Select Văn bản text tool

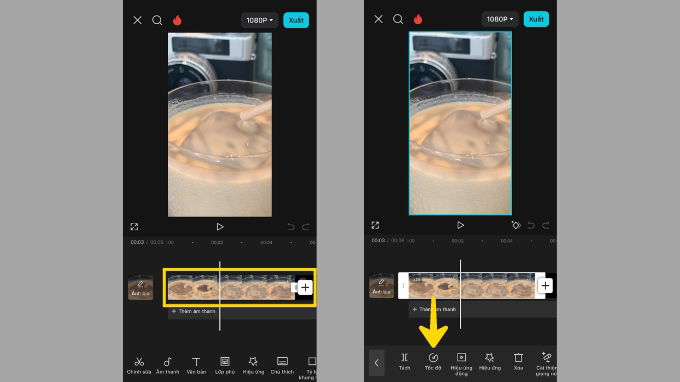pyautogui.click(x=196, y=365)
